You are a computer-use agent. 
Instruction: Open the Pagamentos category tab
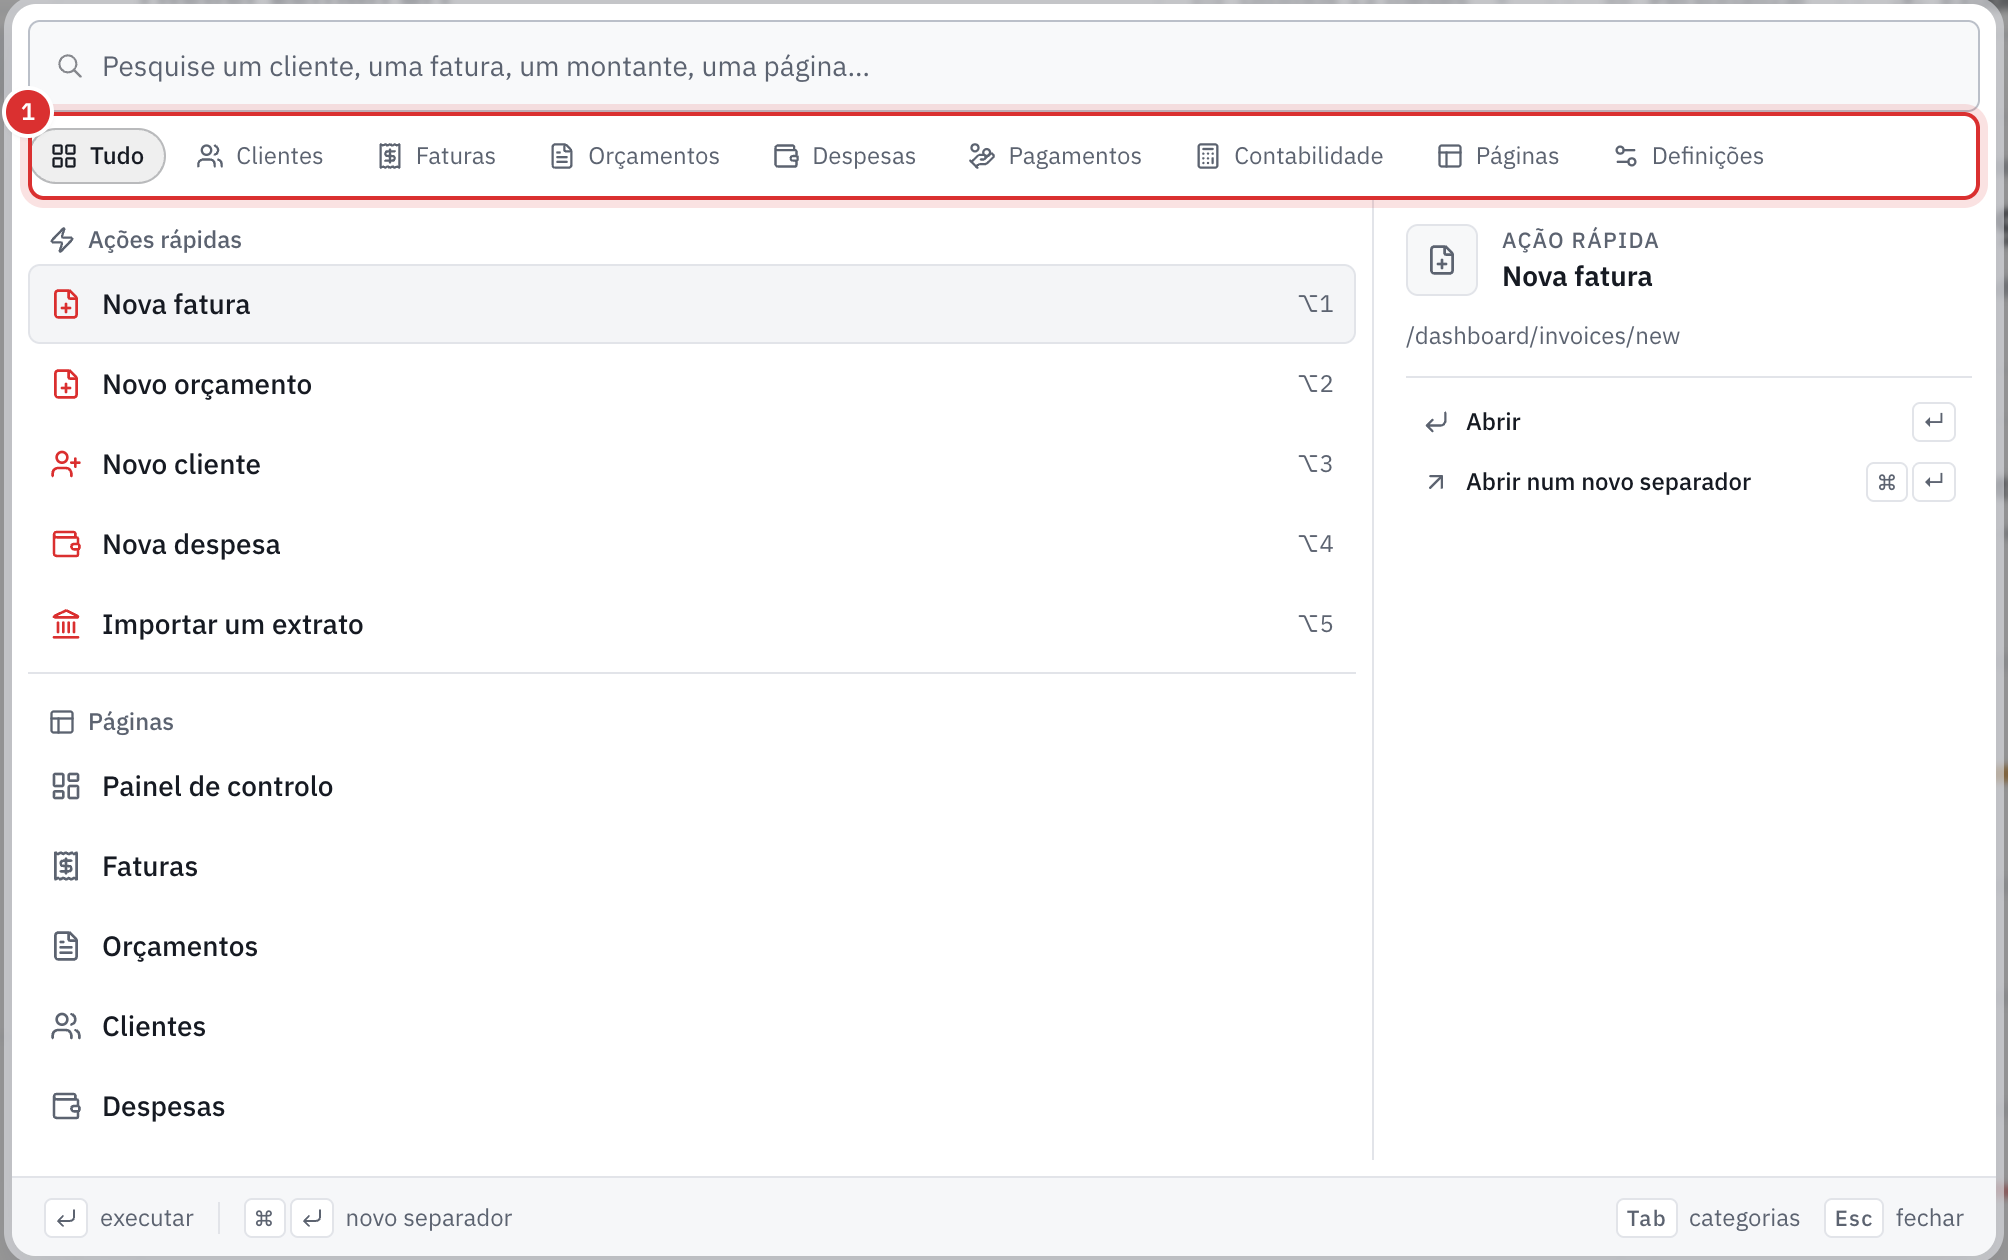coord(1056,156)
